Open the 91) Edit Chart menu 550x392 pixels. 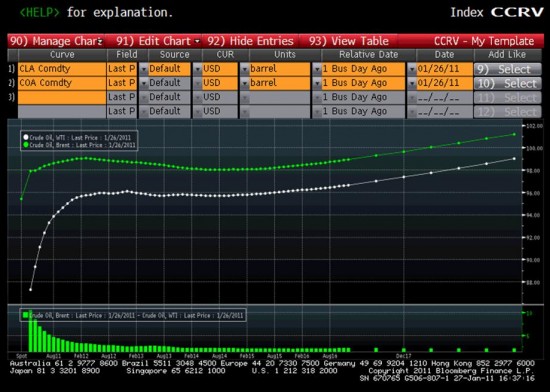click(x=158, y=41)
